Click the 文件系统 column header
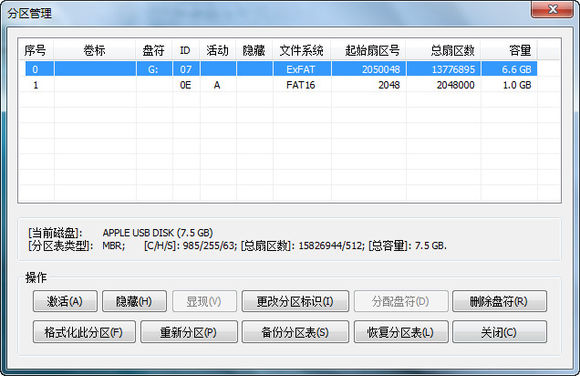This screenshot has width=580, height=376. pyautogui.click(x=302, y=50)
